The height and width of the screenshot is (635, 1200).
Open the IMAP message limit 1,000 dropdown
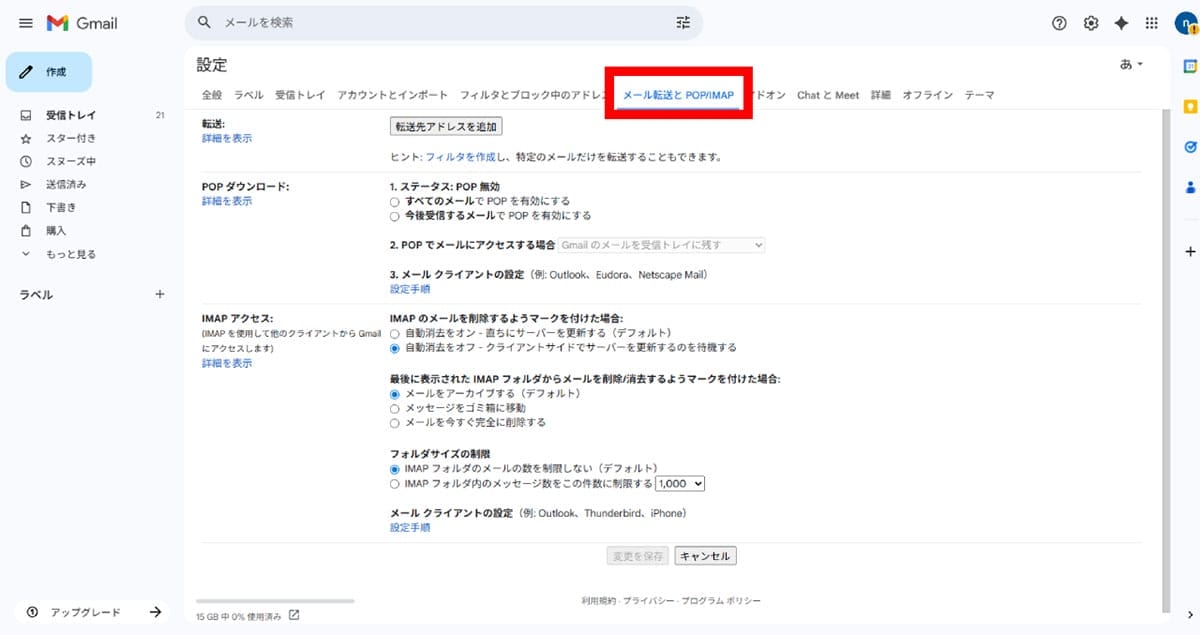click(x=680, y=484)
